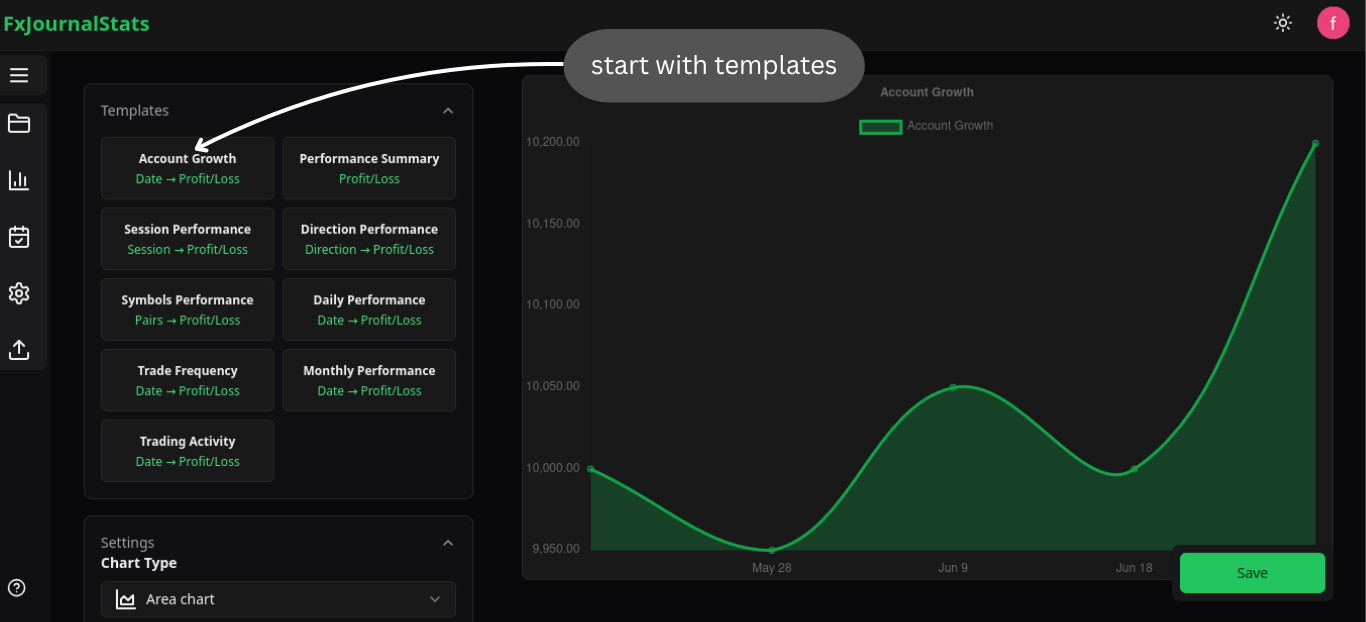Select the Direction Performance template
The height and width of the screenshot is (622, 1366).
click(369, 238)
